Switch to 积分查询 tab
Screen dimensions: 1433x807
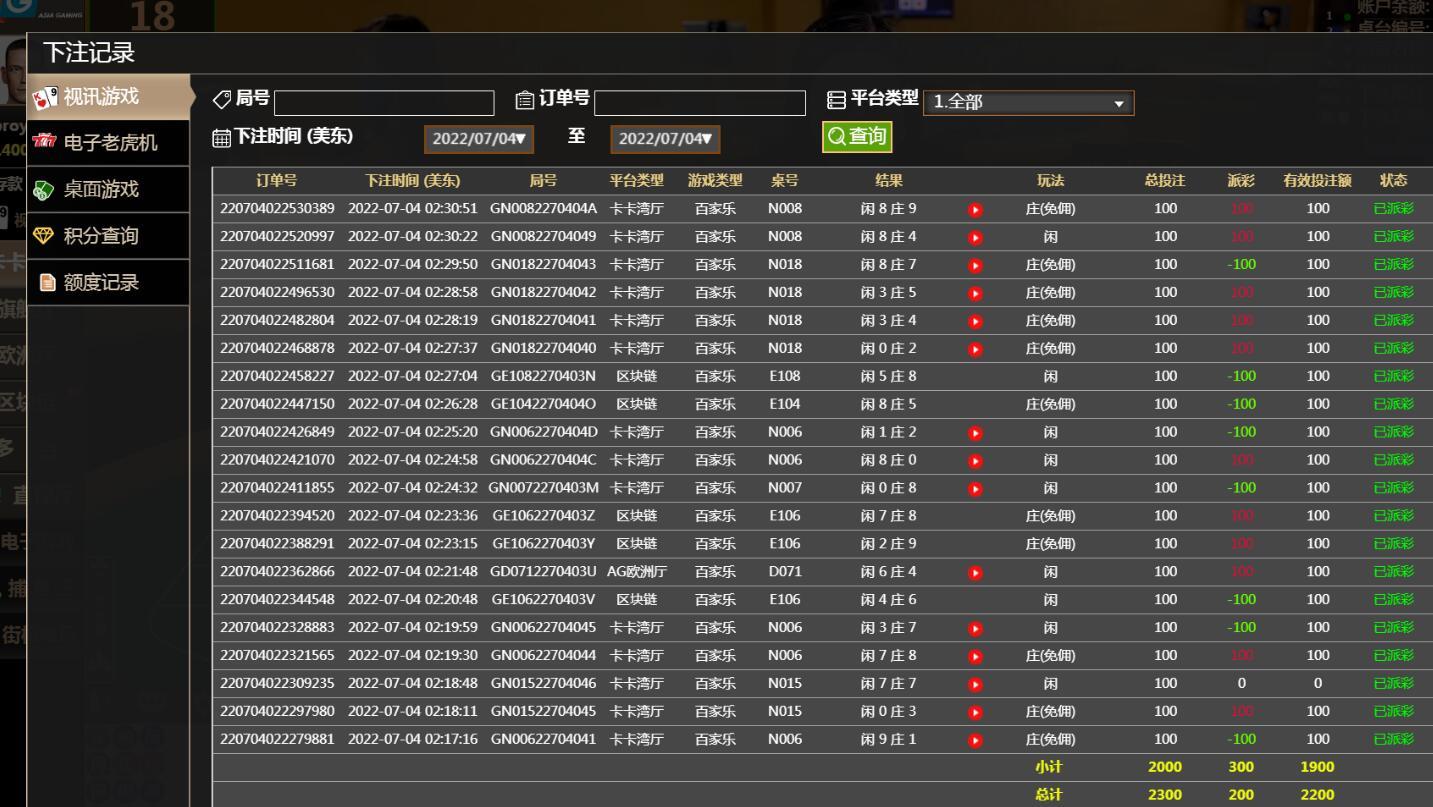[108, 236]
